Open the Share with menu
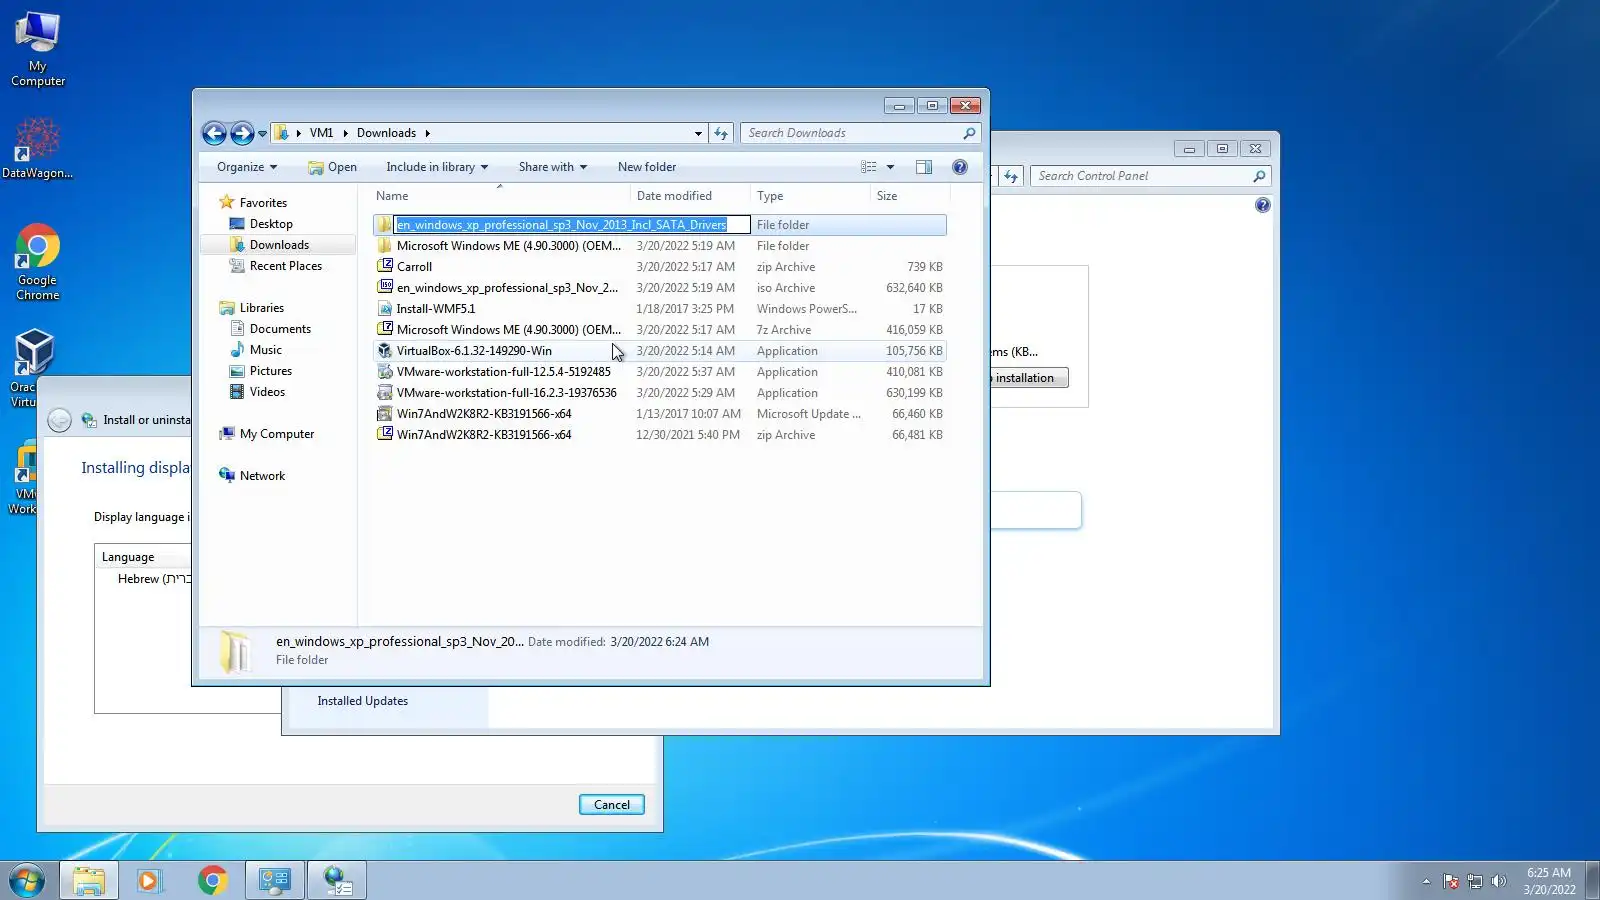Screen dimensions: 1600x900 pos(553,167)
